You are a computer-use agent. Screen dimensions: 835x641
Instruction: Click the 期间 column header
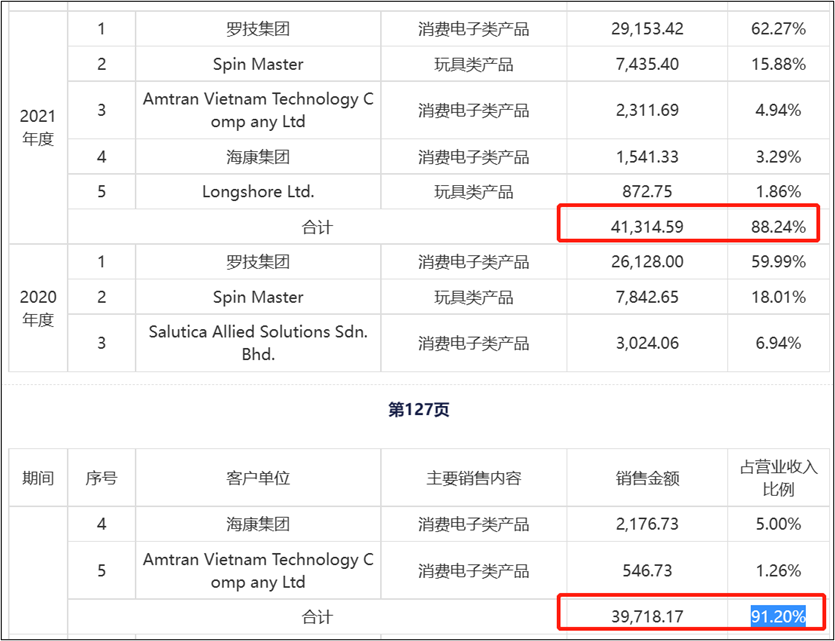tap(38, 478)
